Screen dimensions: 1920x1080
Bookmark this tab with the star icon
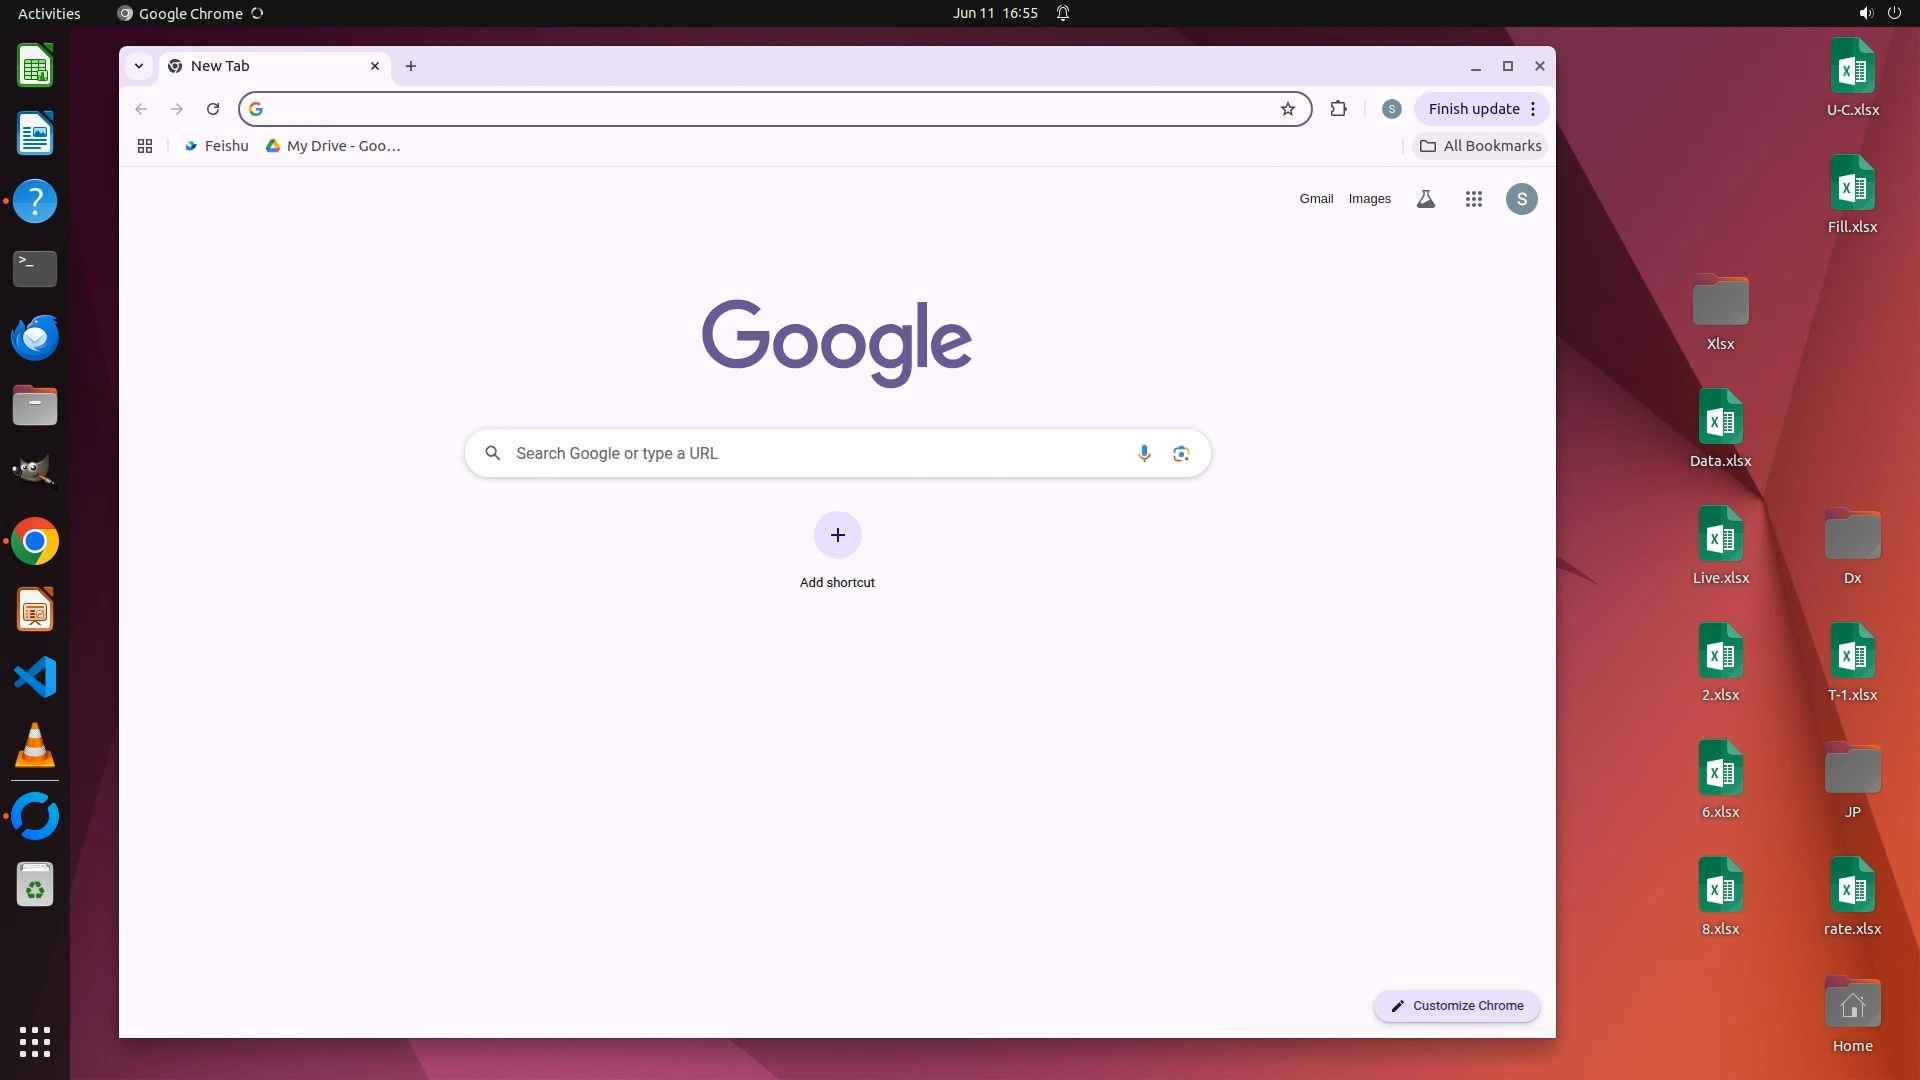tap(1288, 109)
